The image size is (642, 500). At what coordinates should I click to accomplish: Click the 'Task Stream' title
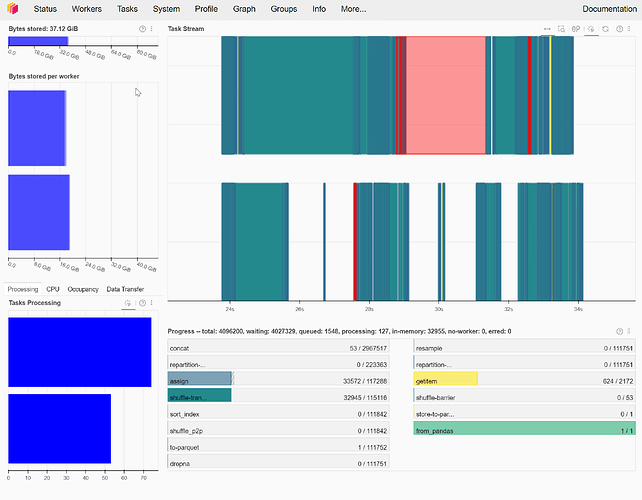coord(186,29)
